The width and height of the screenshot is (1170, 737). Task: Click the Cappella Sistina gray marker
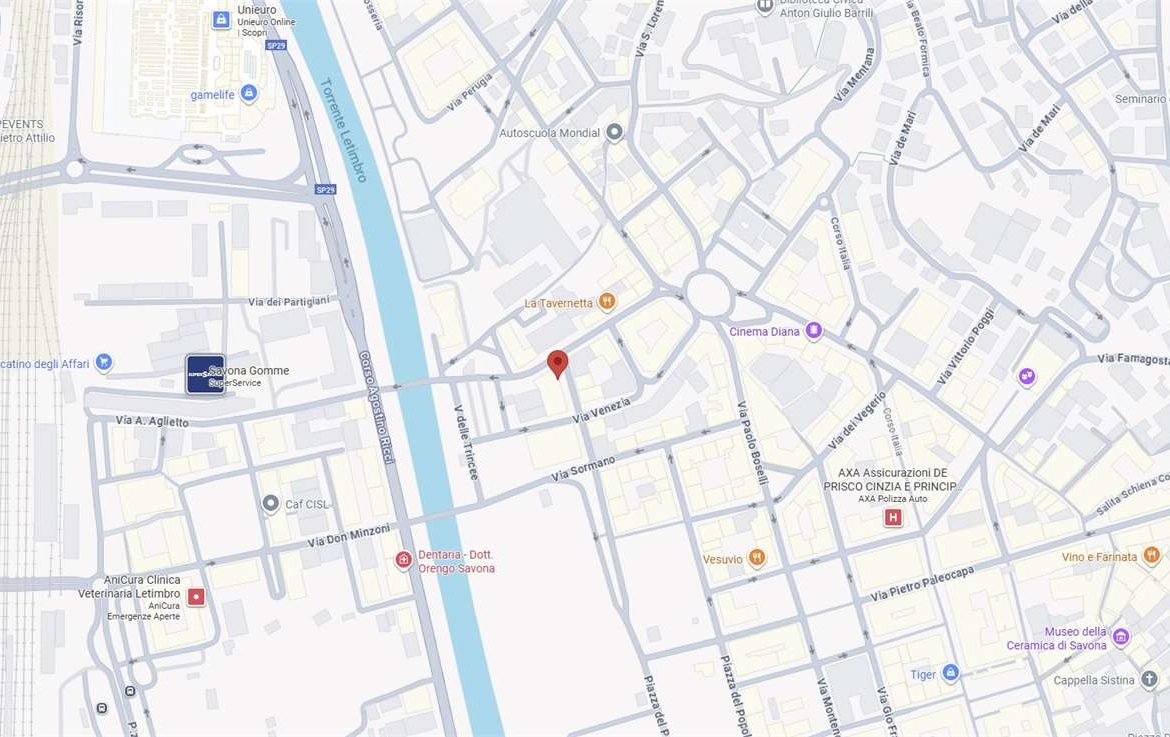(x=1149, y=680)
